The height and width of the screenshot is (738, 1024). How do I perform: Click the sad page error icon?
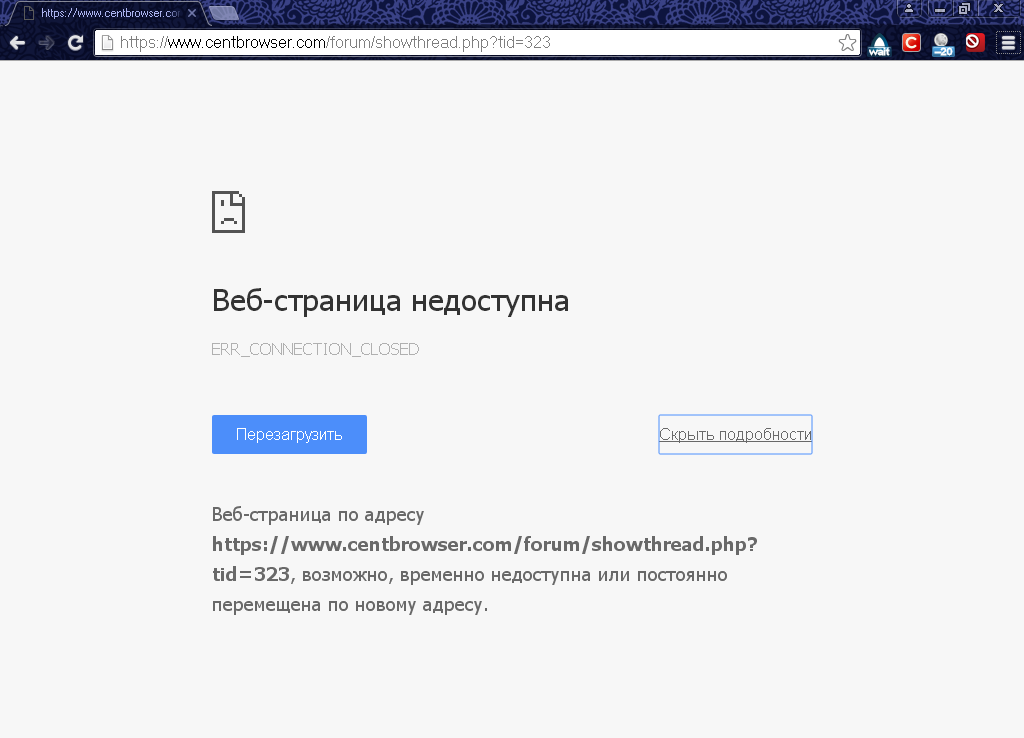click(229, 212)
